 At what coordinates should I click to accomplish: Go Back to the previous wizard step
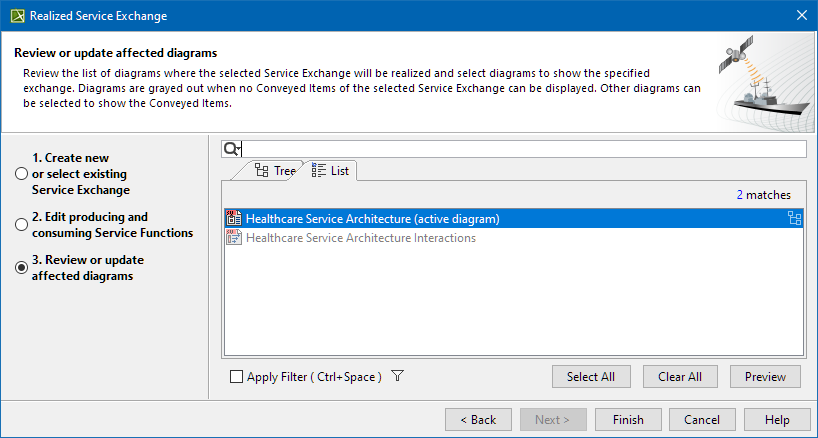pos(478,419)
